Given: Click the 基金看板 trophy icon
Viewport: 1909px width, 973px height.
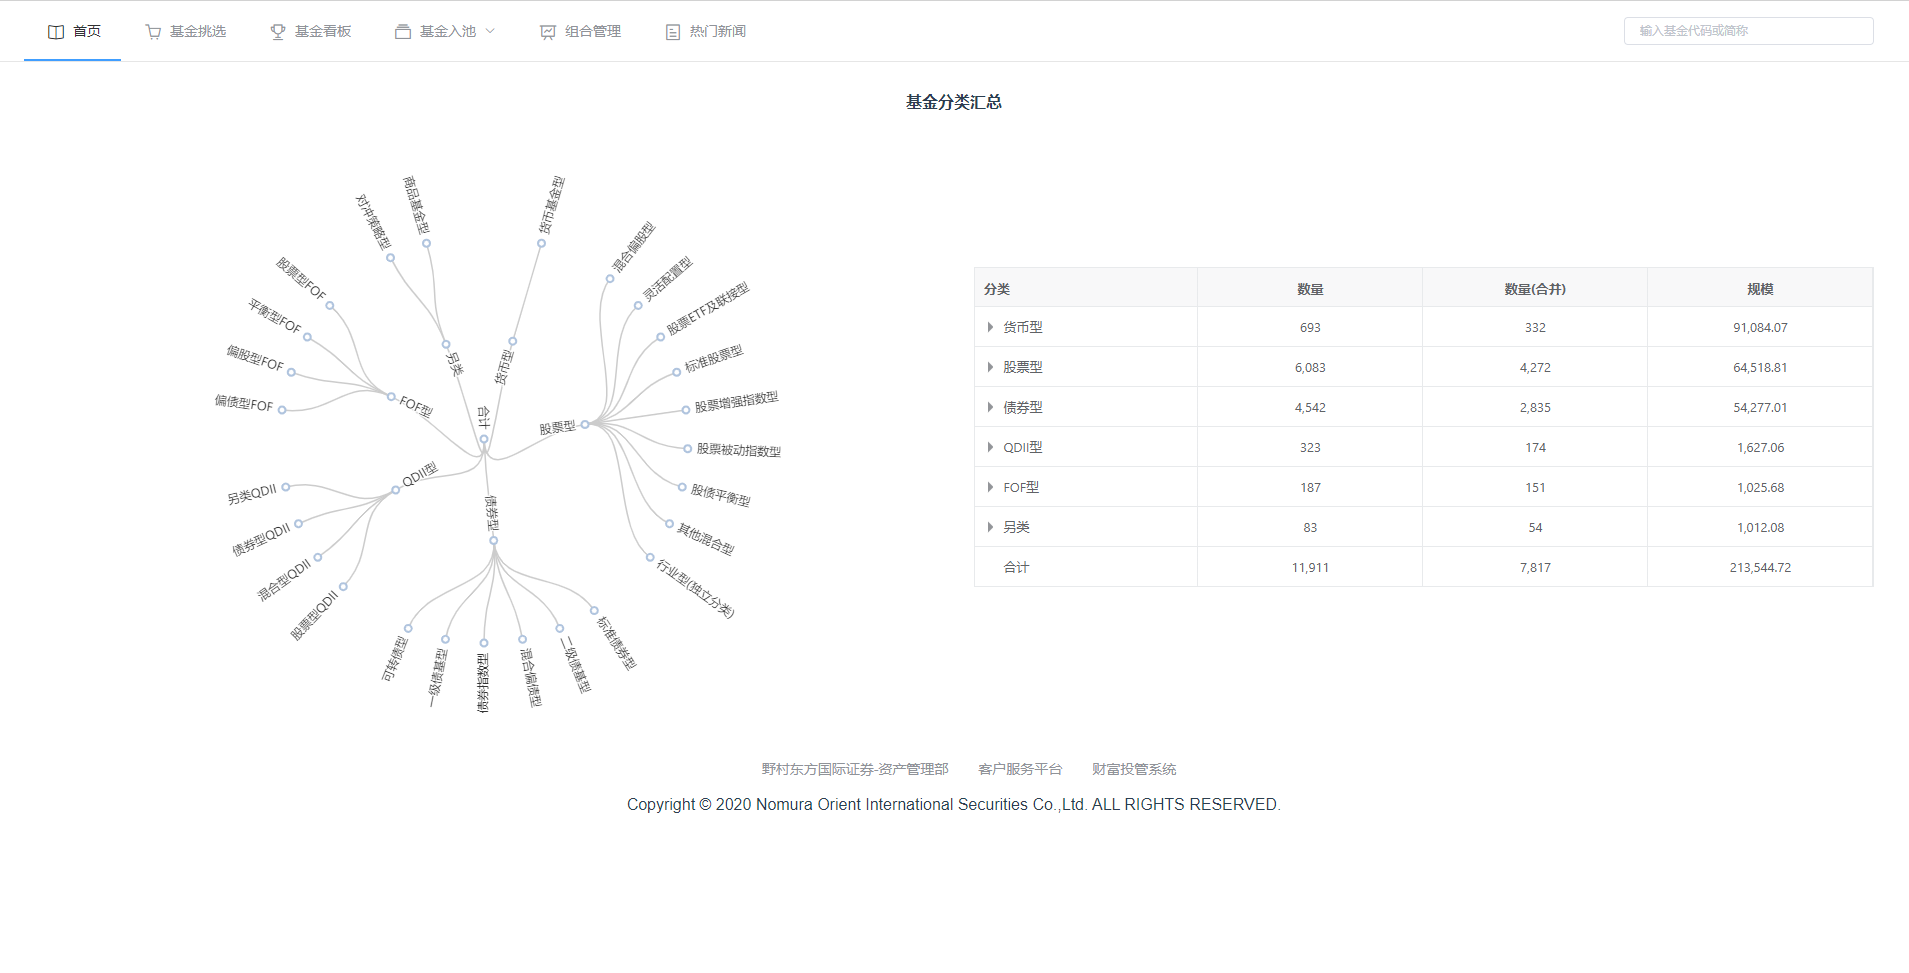Looking at the screenshot, I should (278, 32).
